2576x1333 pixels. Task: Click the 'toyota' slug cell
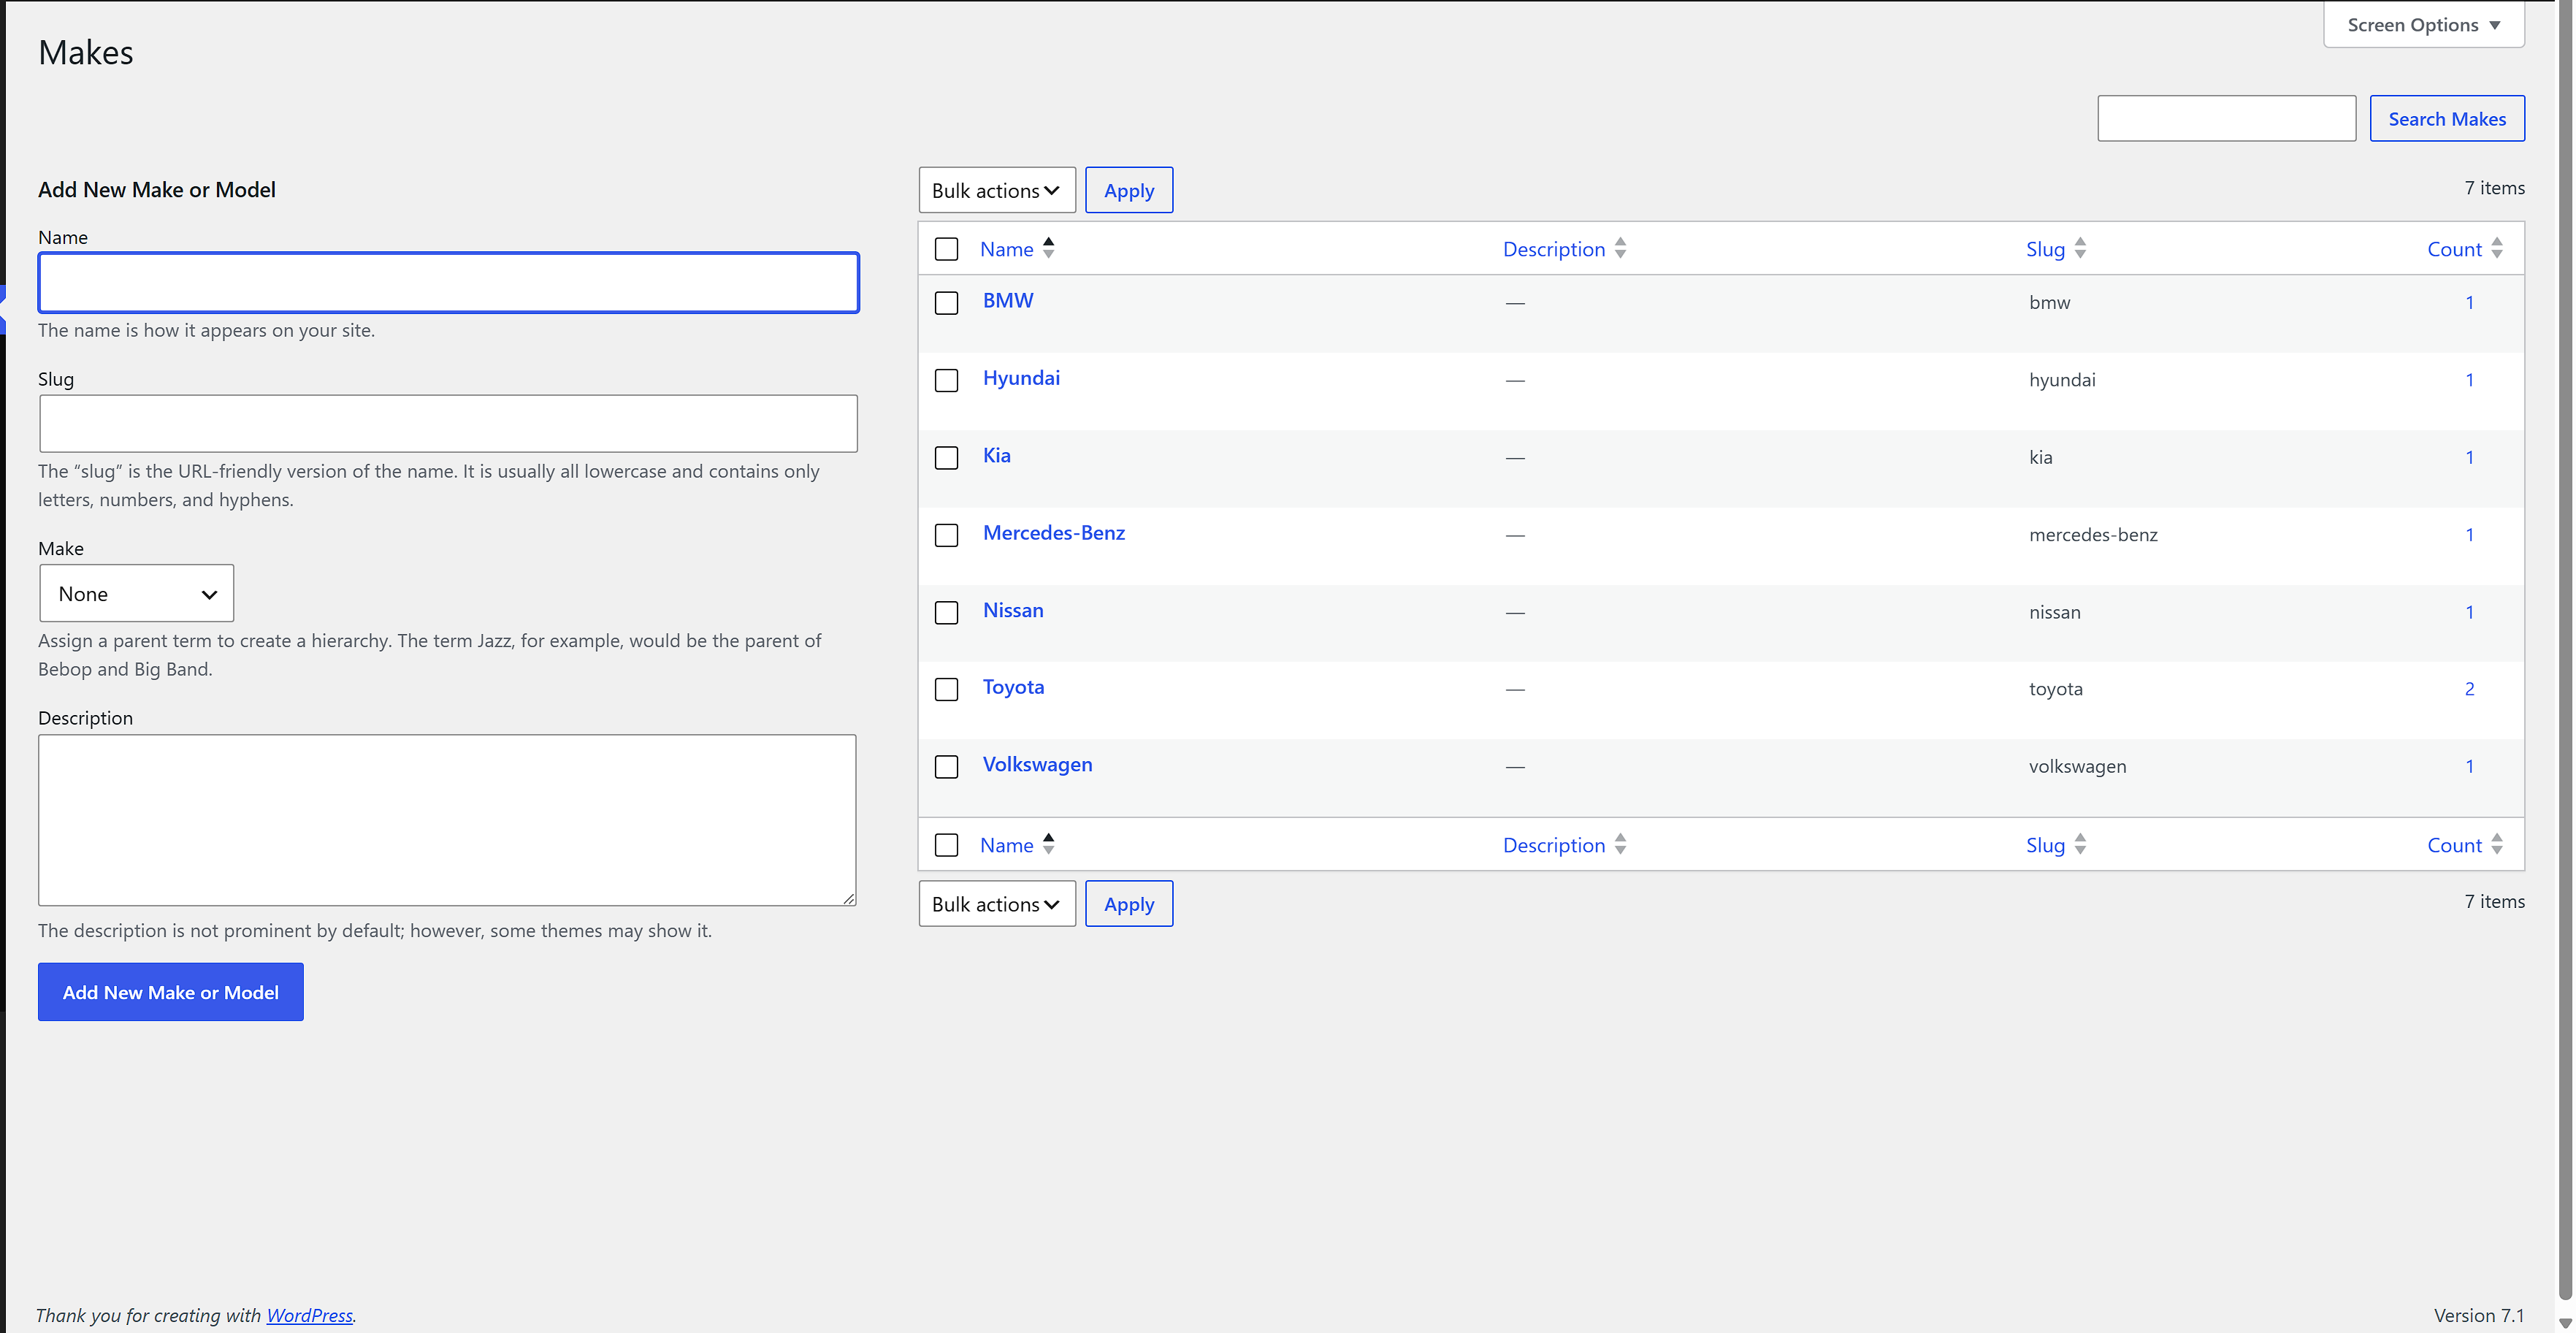[x=2056, y=689]
